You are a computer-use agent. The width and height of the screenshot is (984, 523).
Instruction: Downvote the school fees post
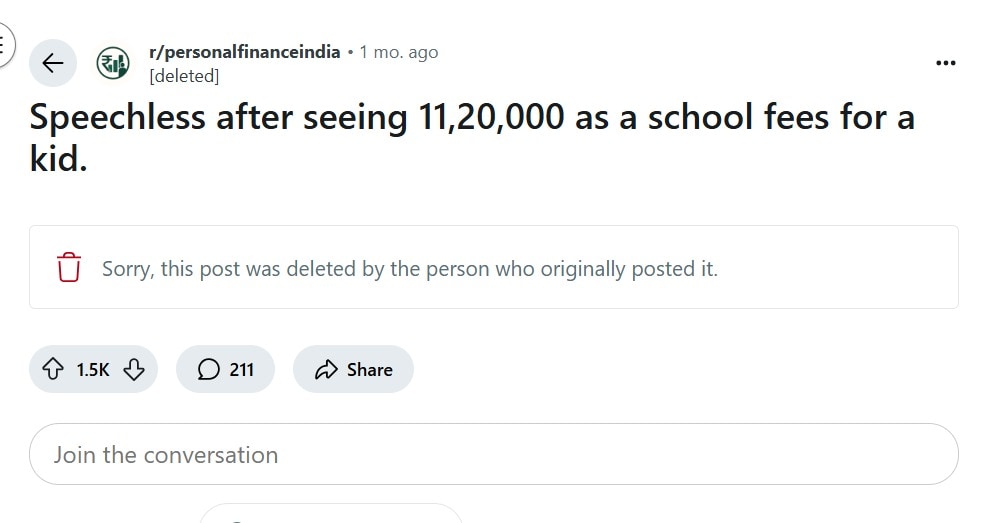[x=134, y=369]
